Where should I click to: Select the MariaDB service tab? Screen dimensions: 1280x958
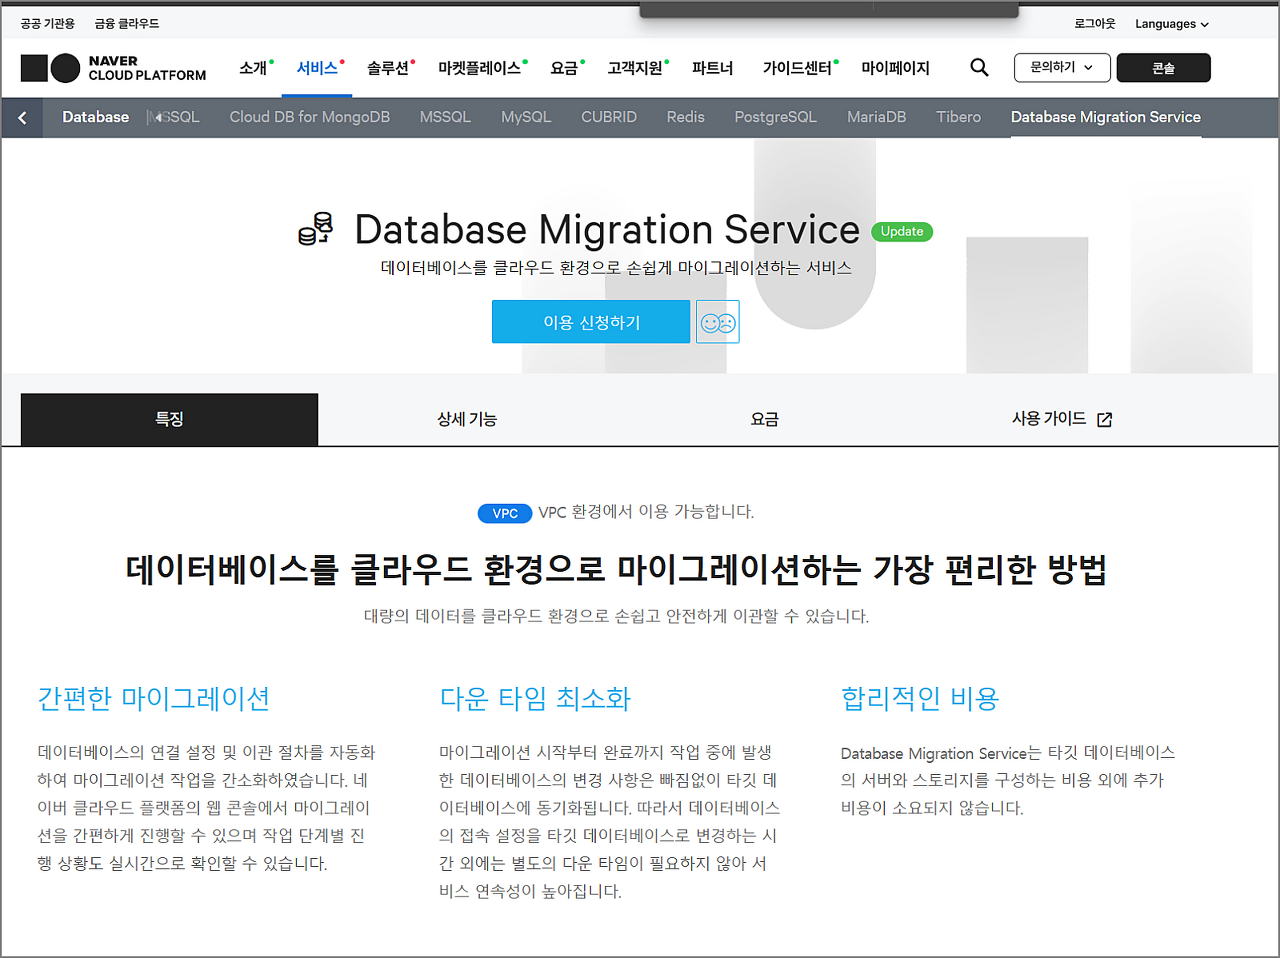[x=877, y=117]
